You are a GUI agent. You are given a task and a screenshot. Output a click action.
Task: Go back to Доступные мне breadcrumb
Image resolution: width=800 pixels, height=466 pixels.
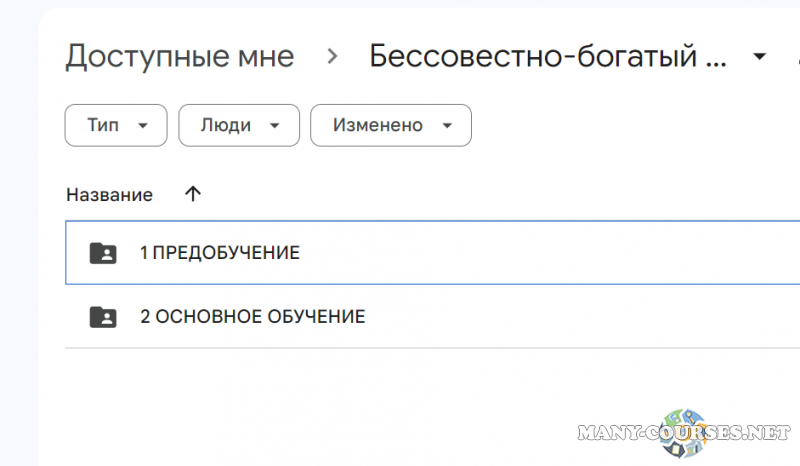(x=180, y=57)
